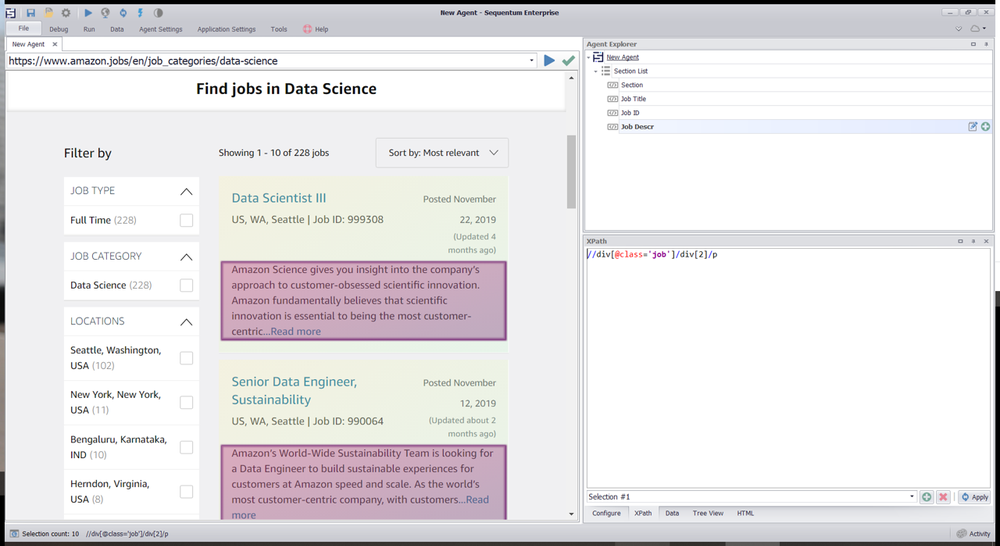Click the blue lightning bolt toolbar icon

click(140, 13)
